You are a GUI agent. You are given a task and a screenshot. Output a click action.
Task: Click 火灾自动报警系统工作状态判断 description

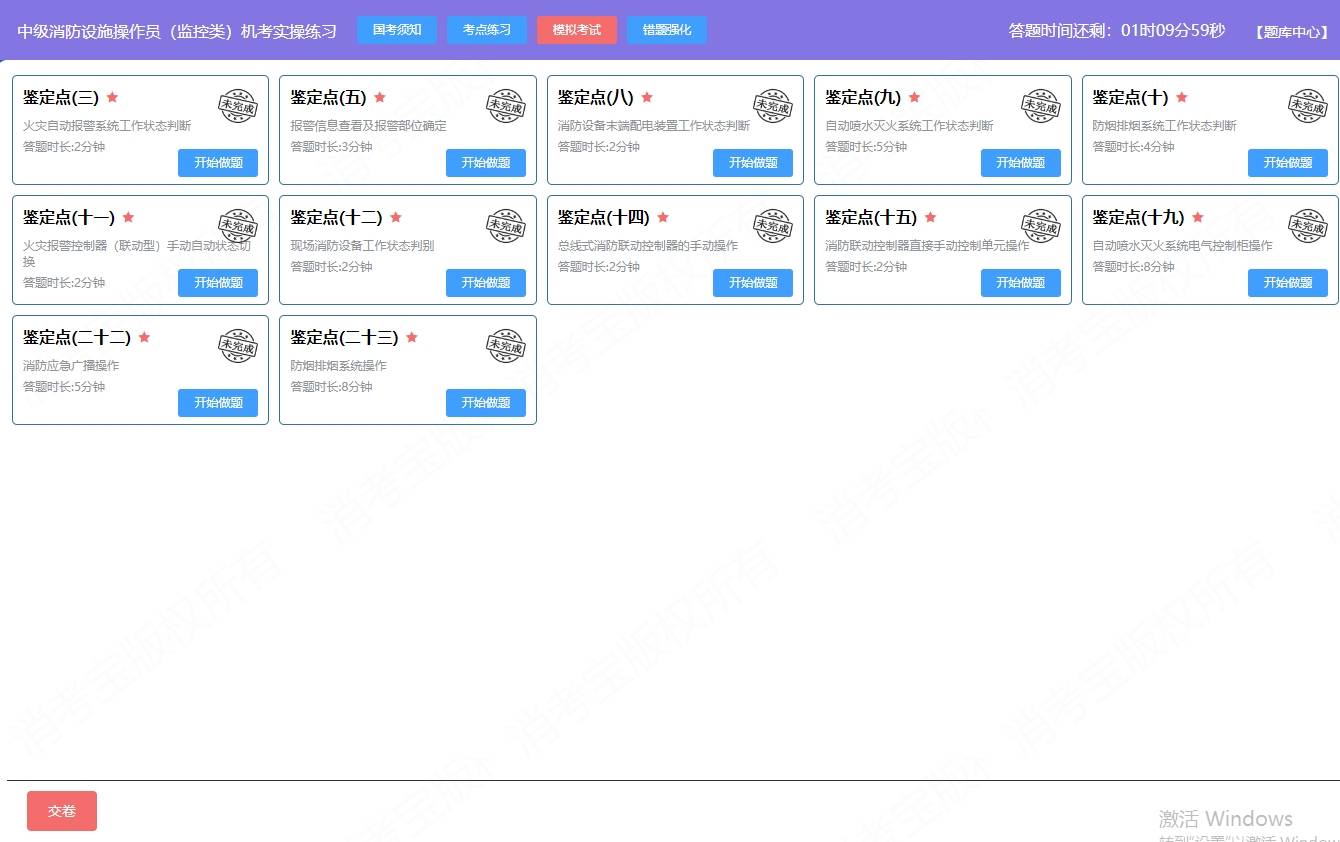click(x=107, y=126)
